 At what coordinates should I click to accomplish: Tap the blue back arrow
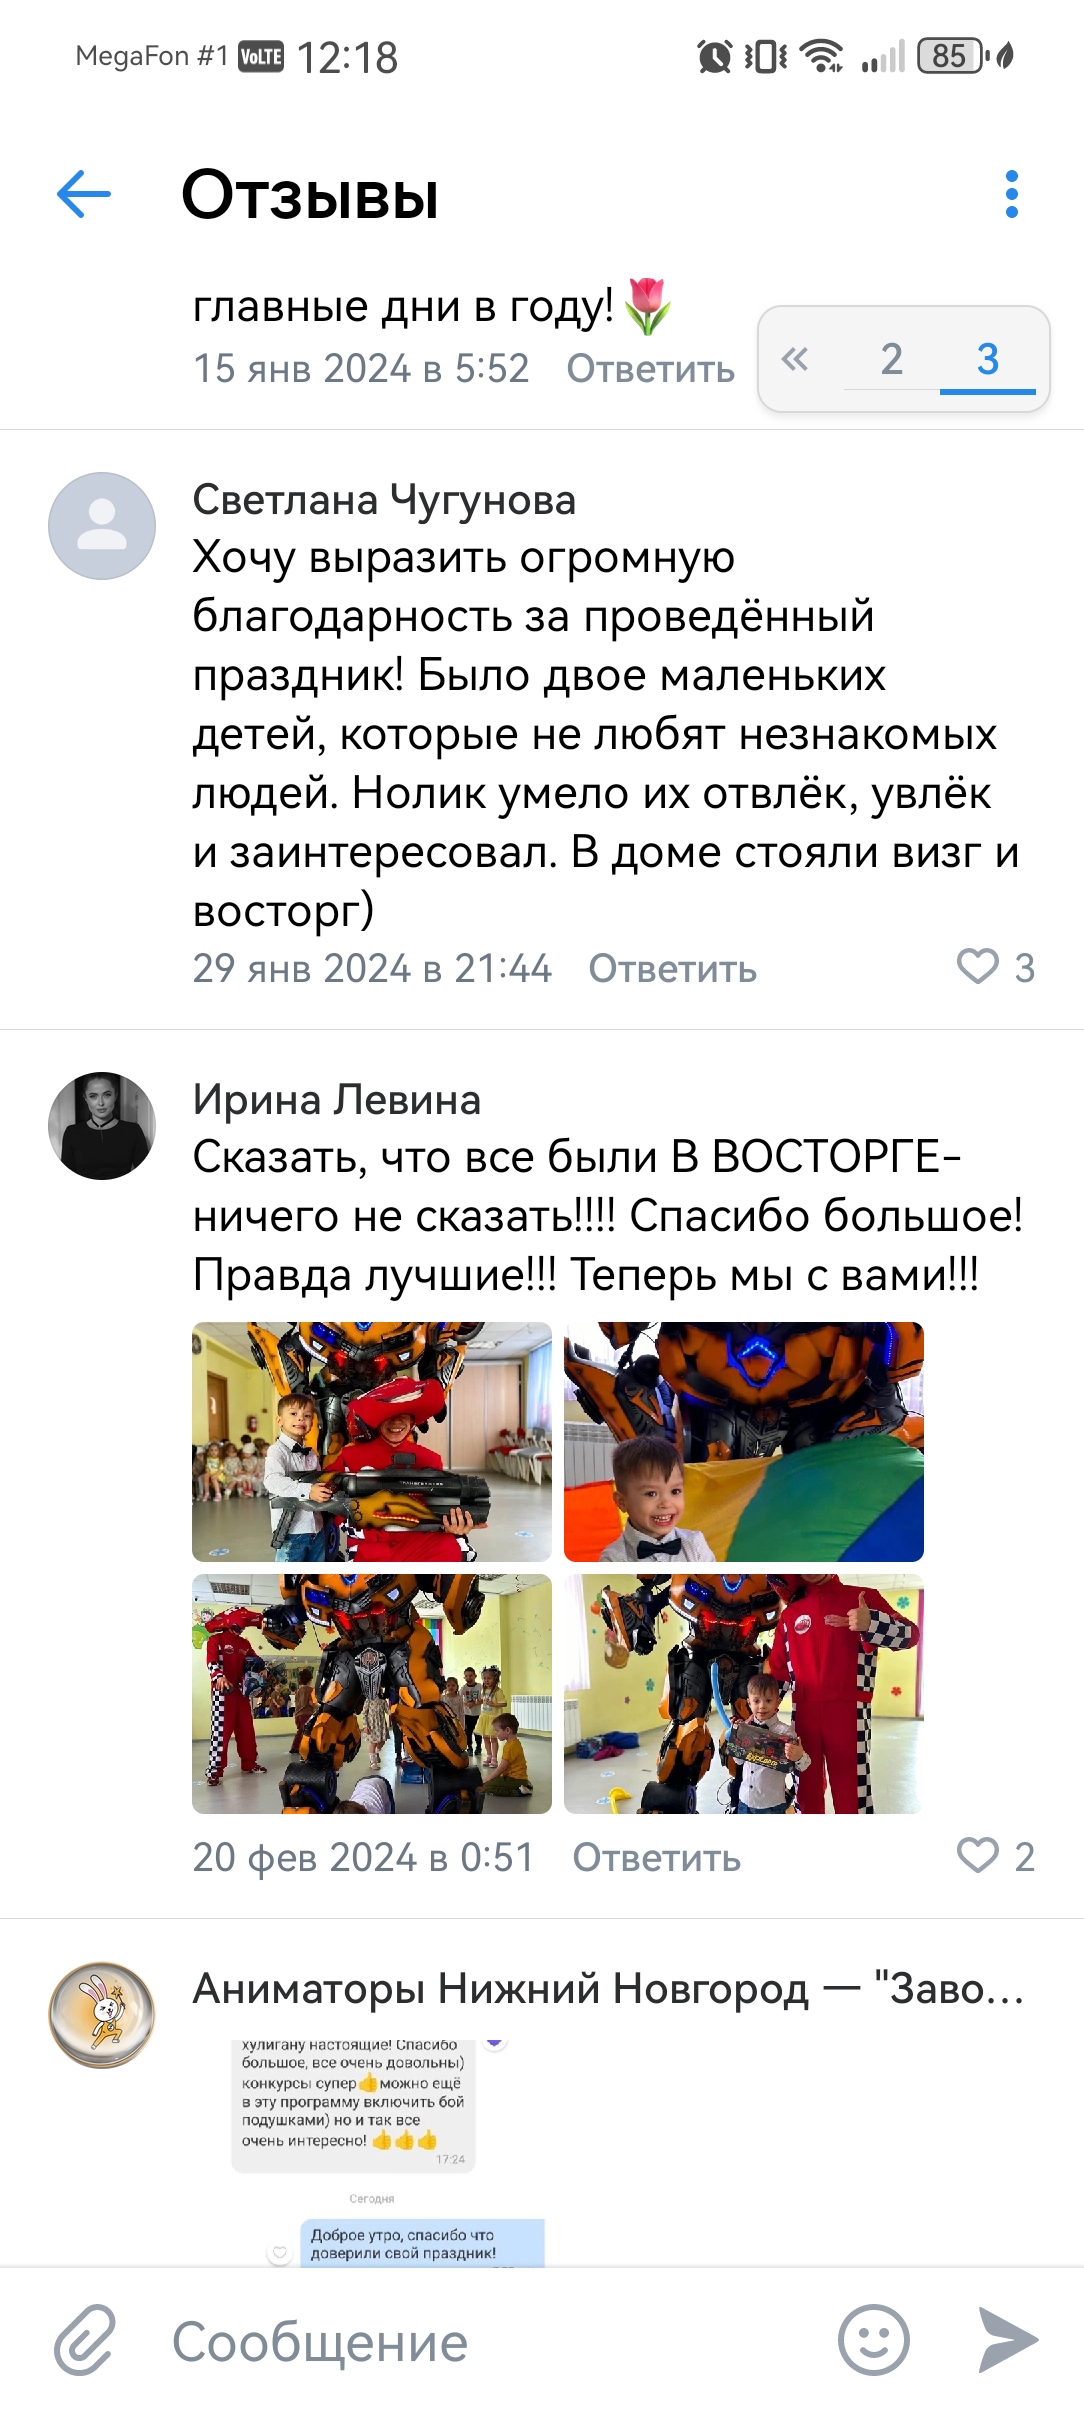click(84, 194)
